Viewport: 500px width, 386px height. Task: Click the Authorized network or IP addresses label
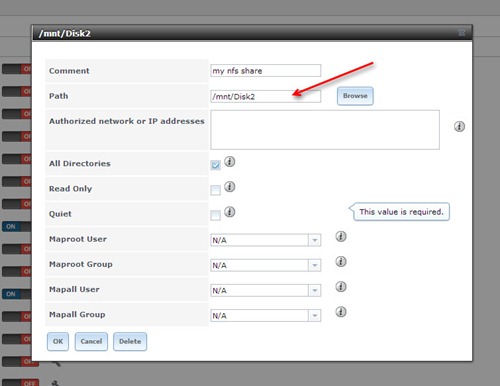(x=127, y=121)
